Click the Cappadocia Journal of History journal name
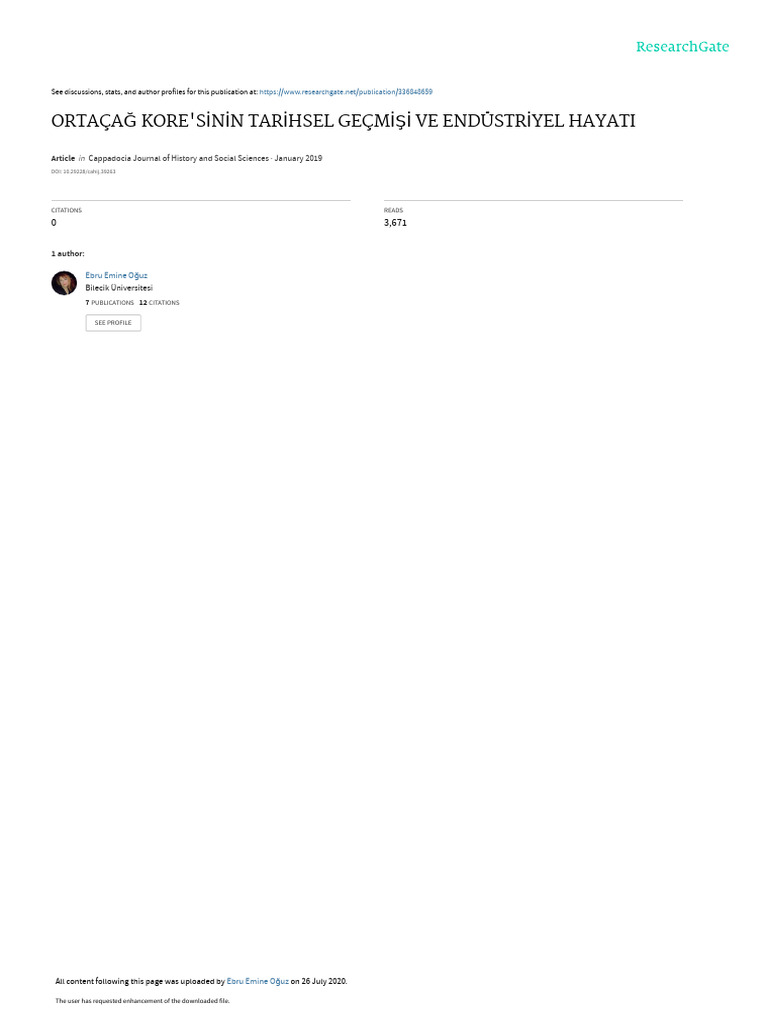This screenshot has height=1024, width=768. 178,158
